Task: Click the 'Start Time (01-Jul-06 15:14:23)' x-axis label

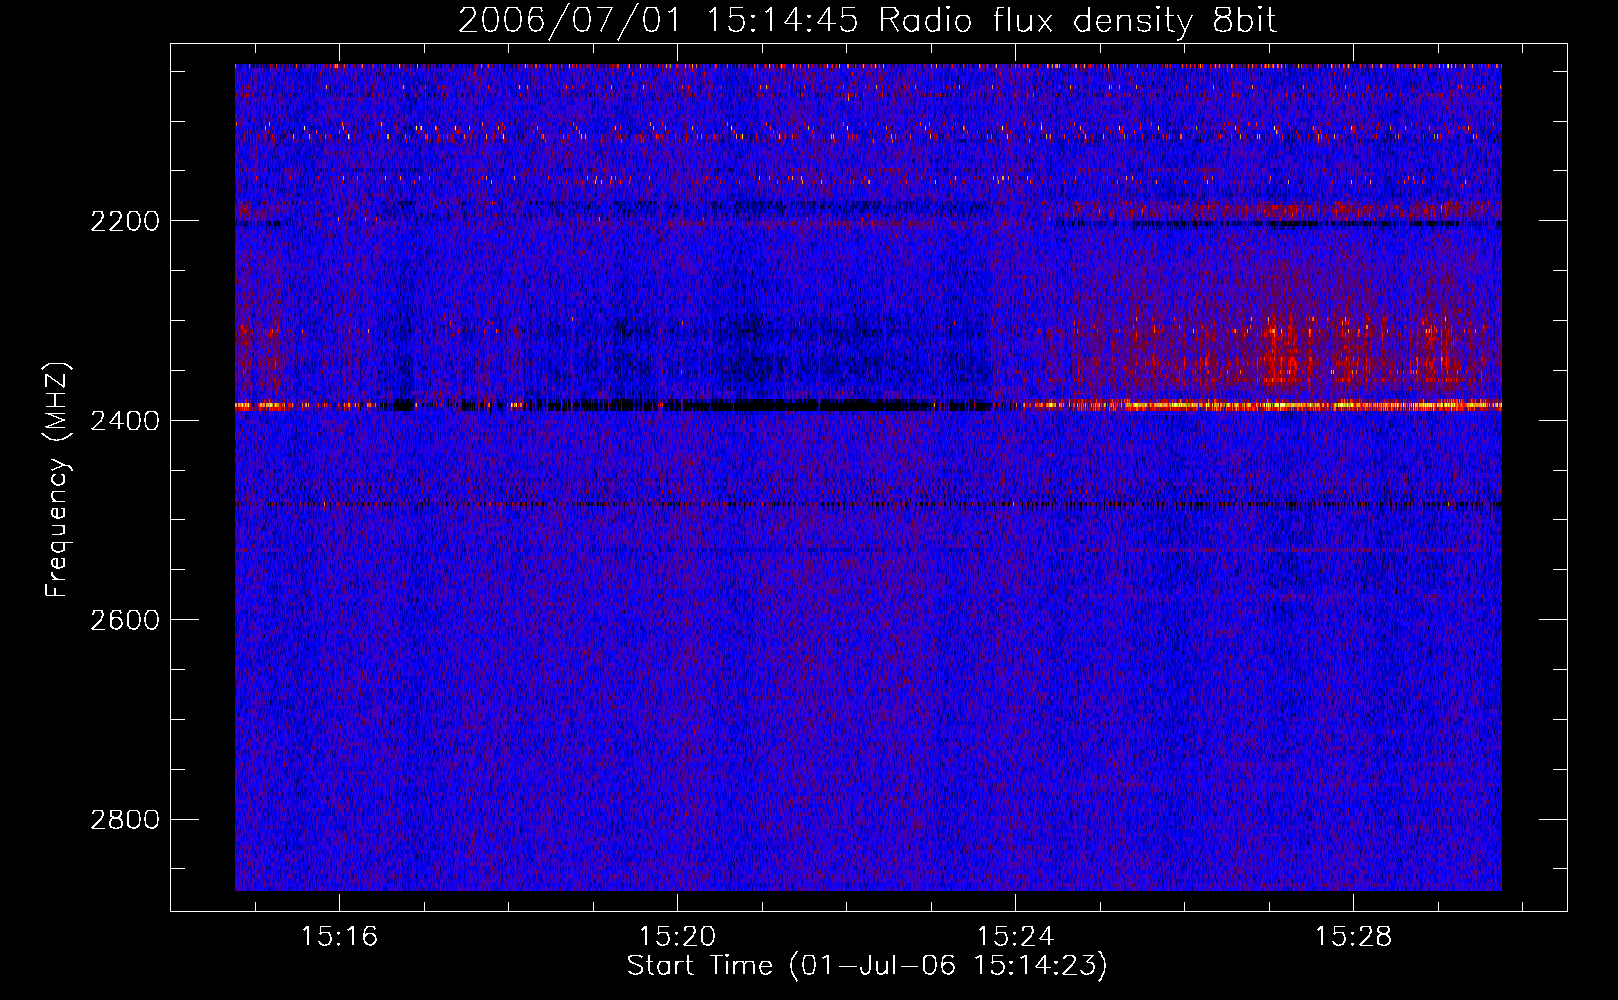Action: tap(867, 966)
